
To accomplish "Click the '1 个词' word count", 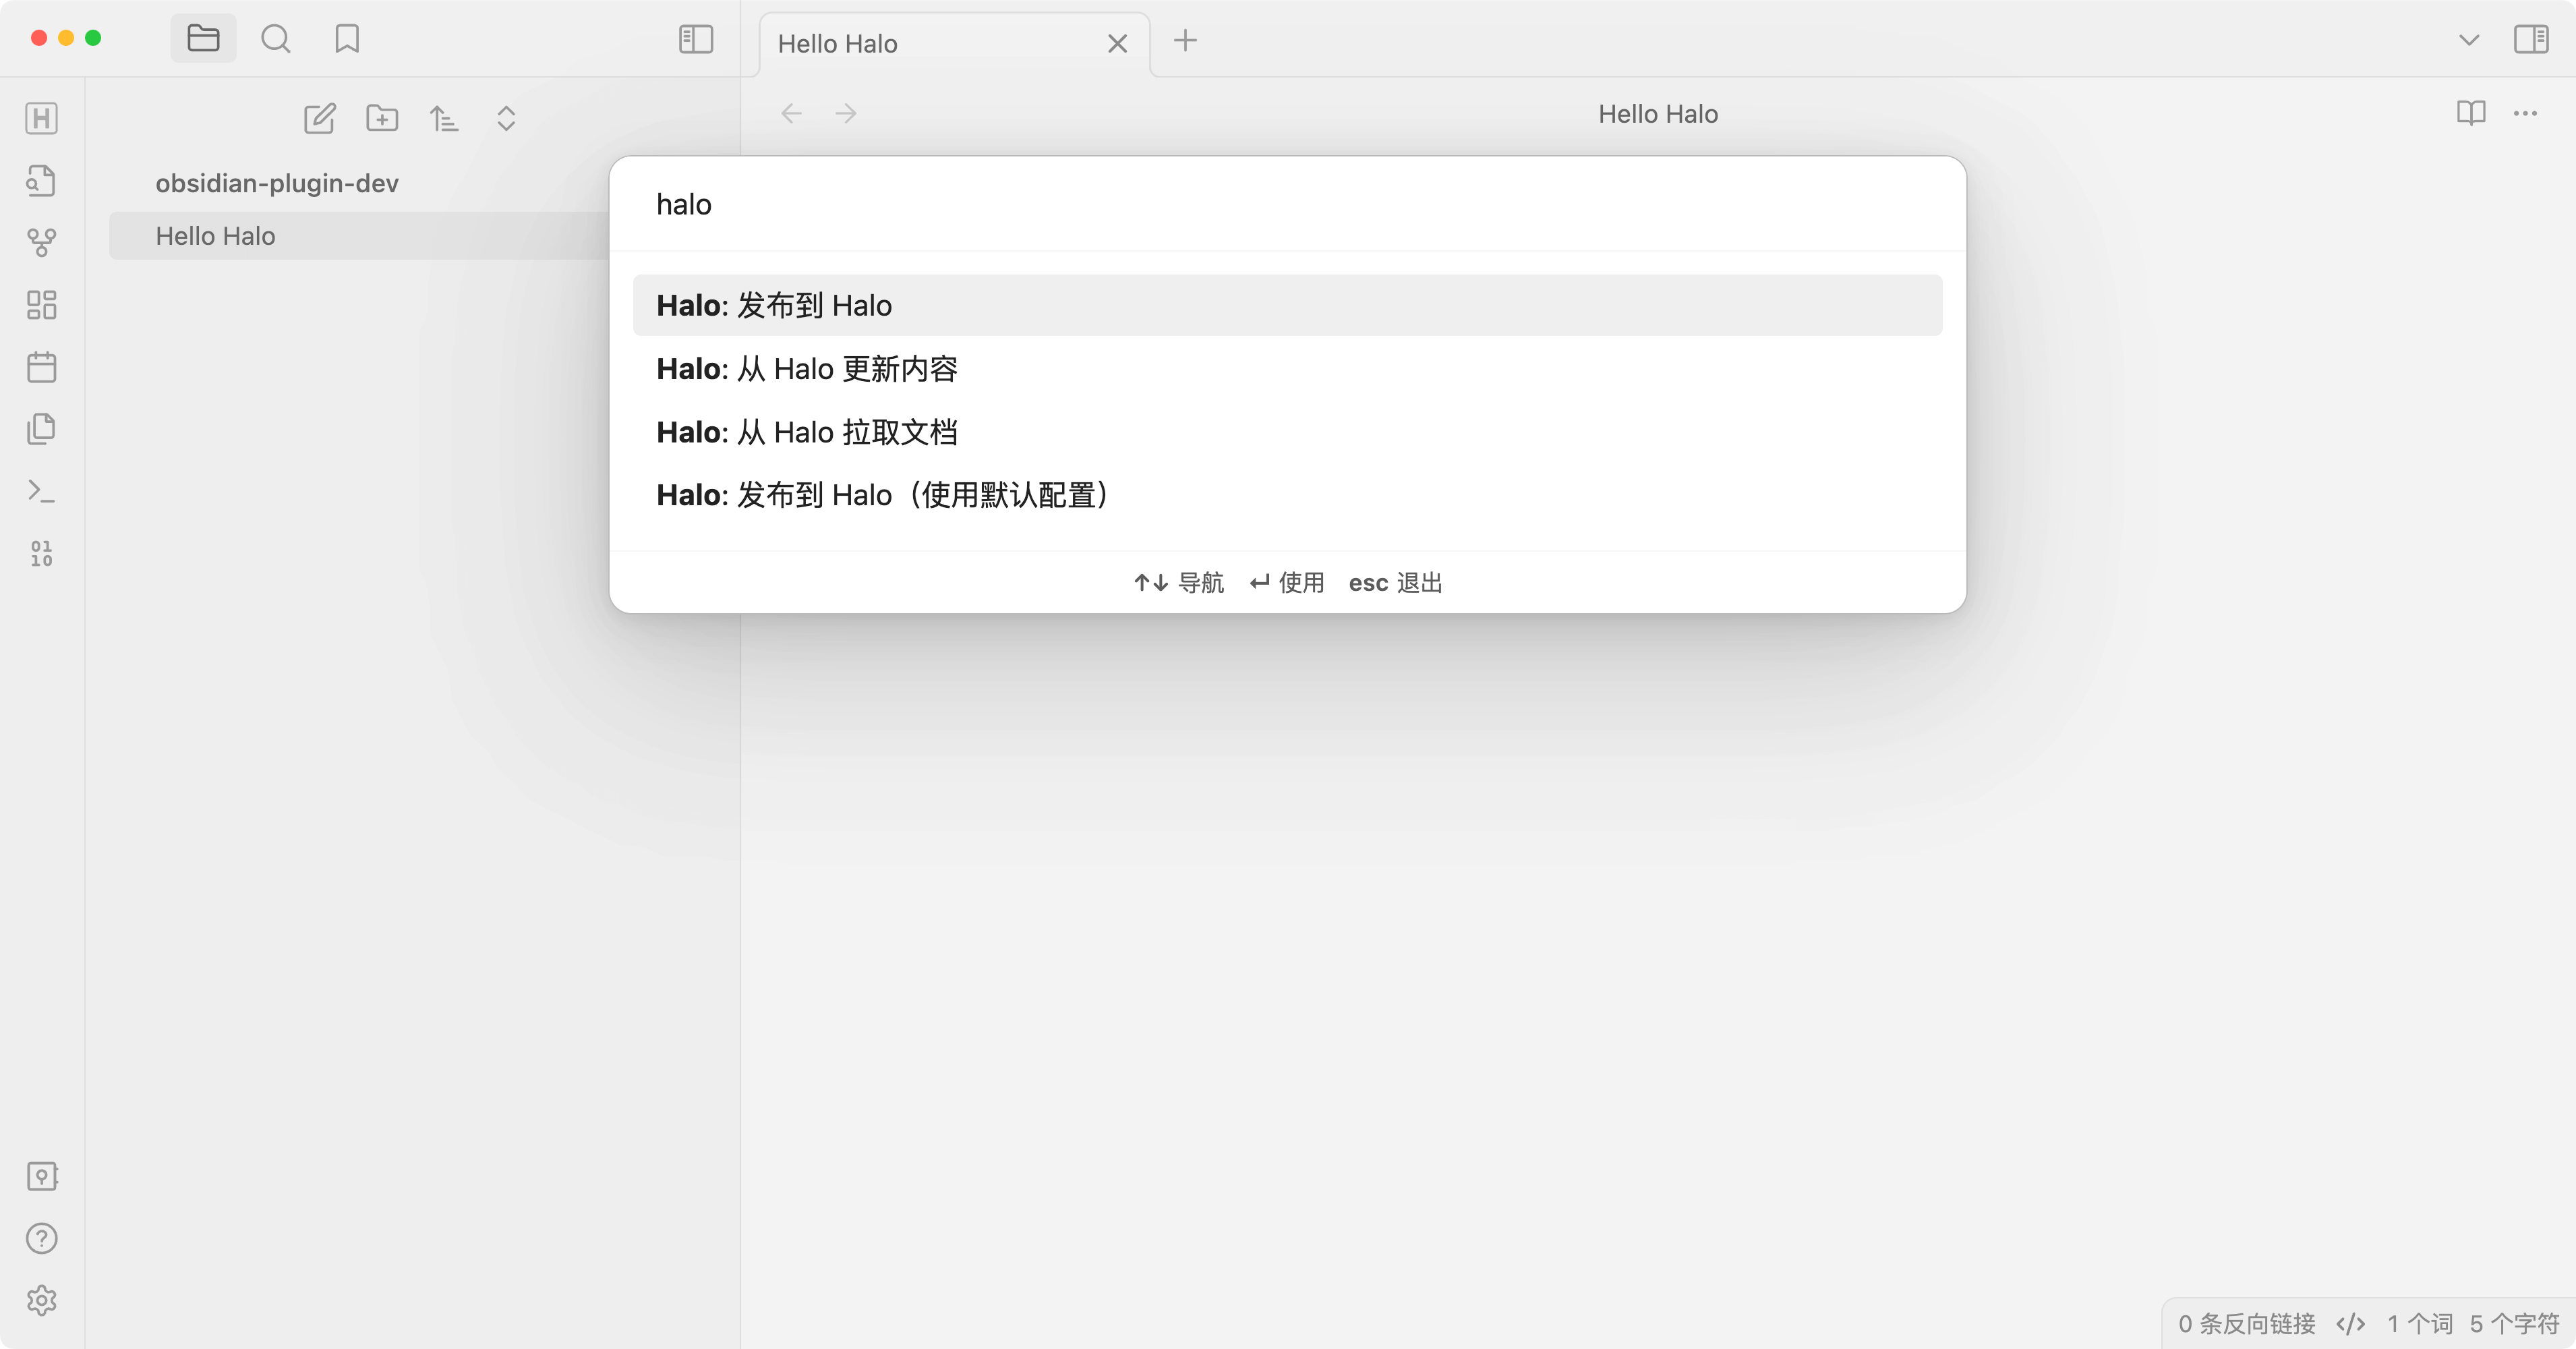I will (x=2420, y=1324).
